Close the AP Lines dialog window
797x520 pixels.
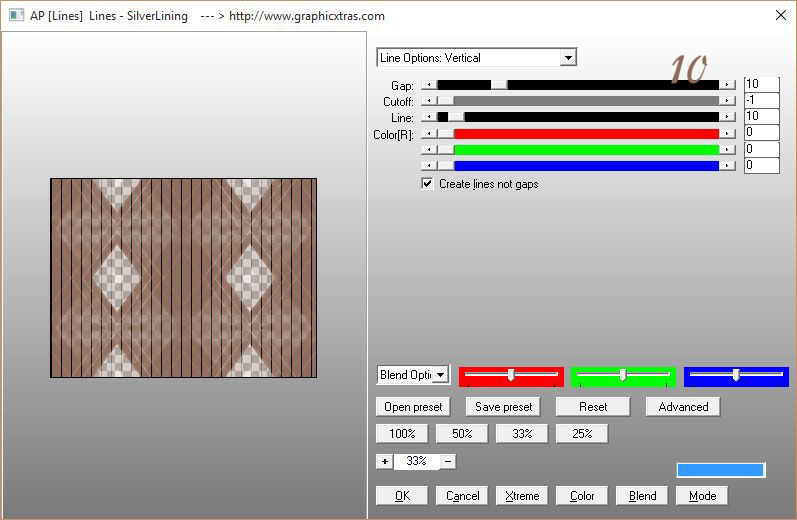click(781, 15)
